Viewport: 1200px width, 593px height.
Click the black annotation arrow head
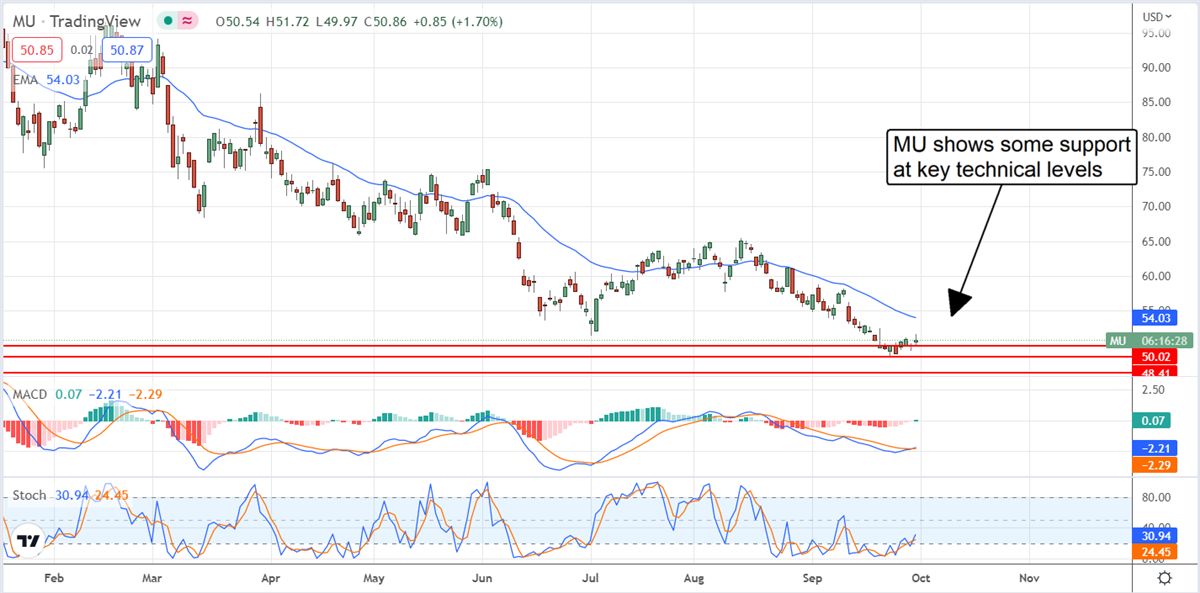click(958, 304)
